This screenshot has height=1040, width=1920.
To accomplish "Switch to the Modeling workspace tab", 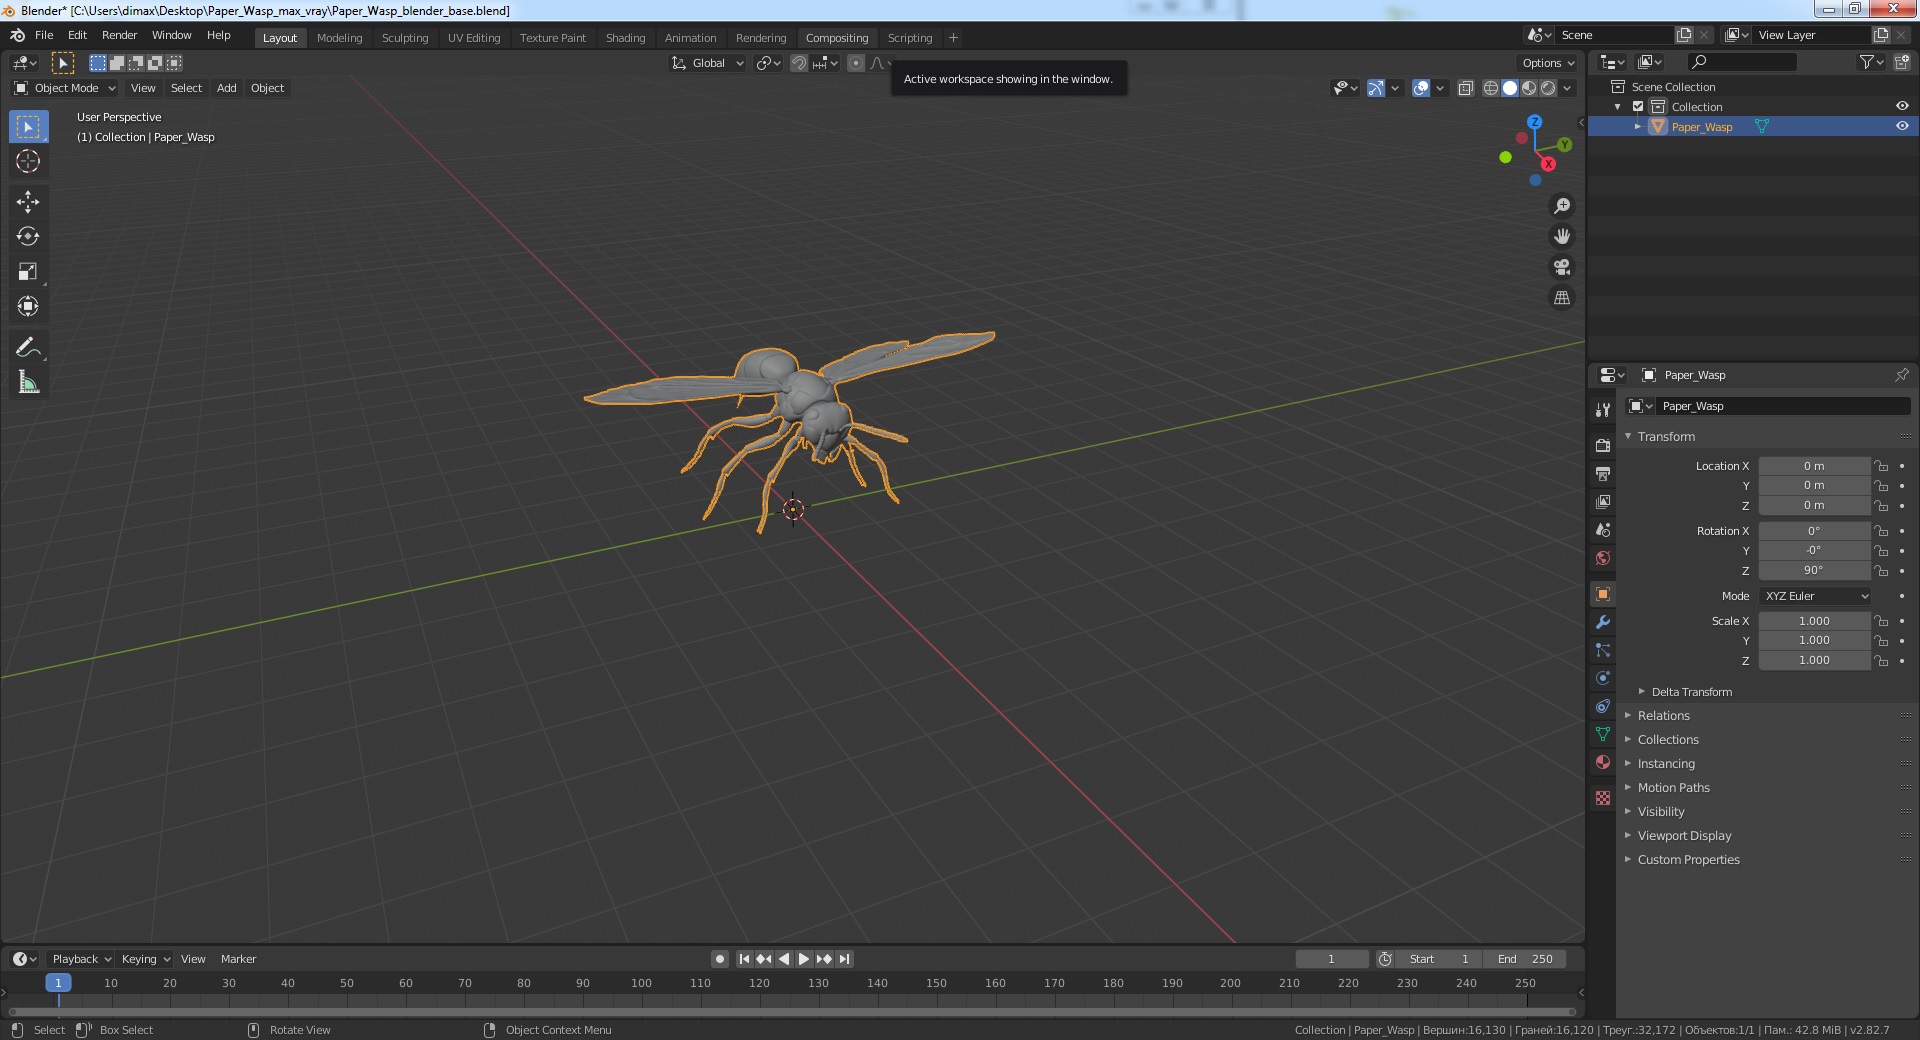I will click(x=339, y=38).
